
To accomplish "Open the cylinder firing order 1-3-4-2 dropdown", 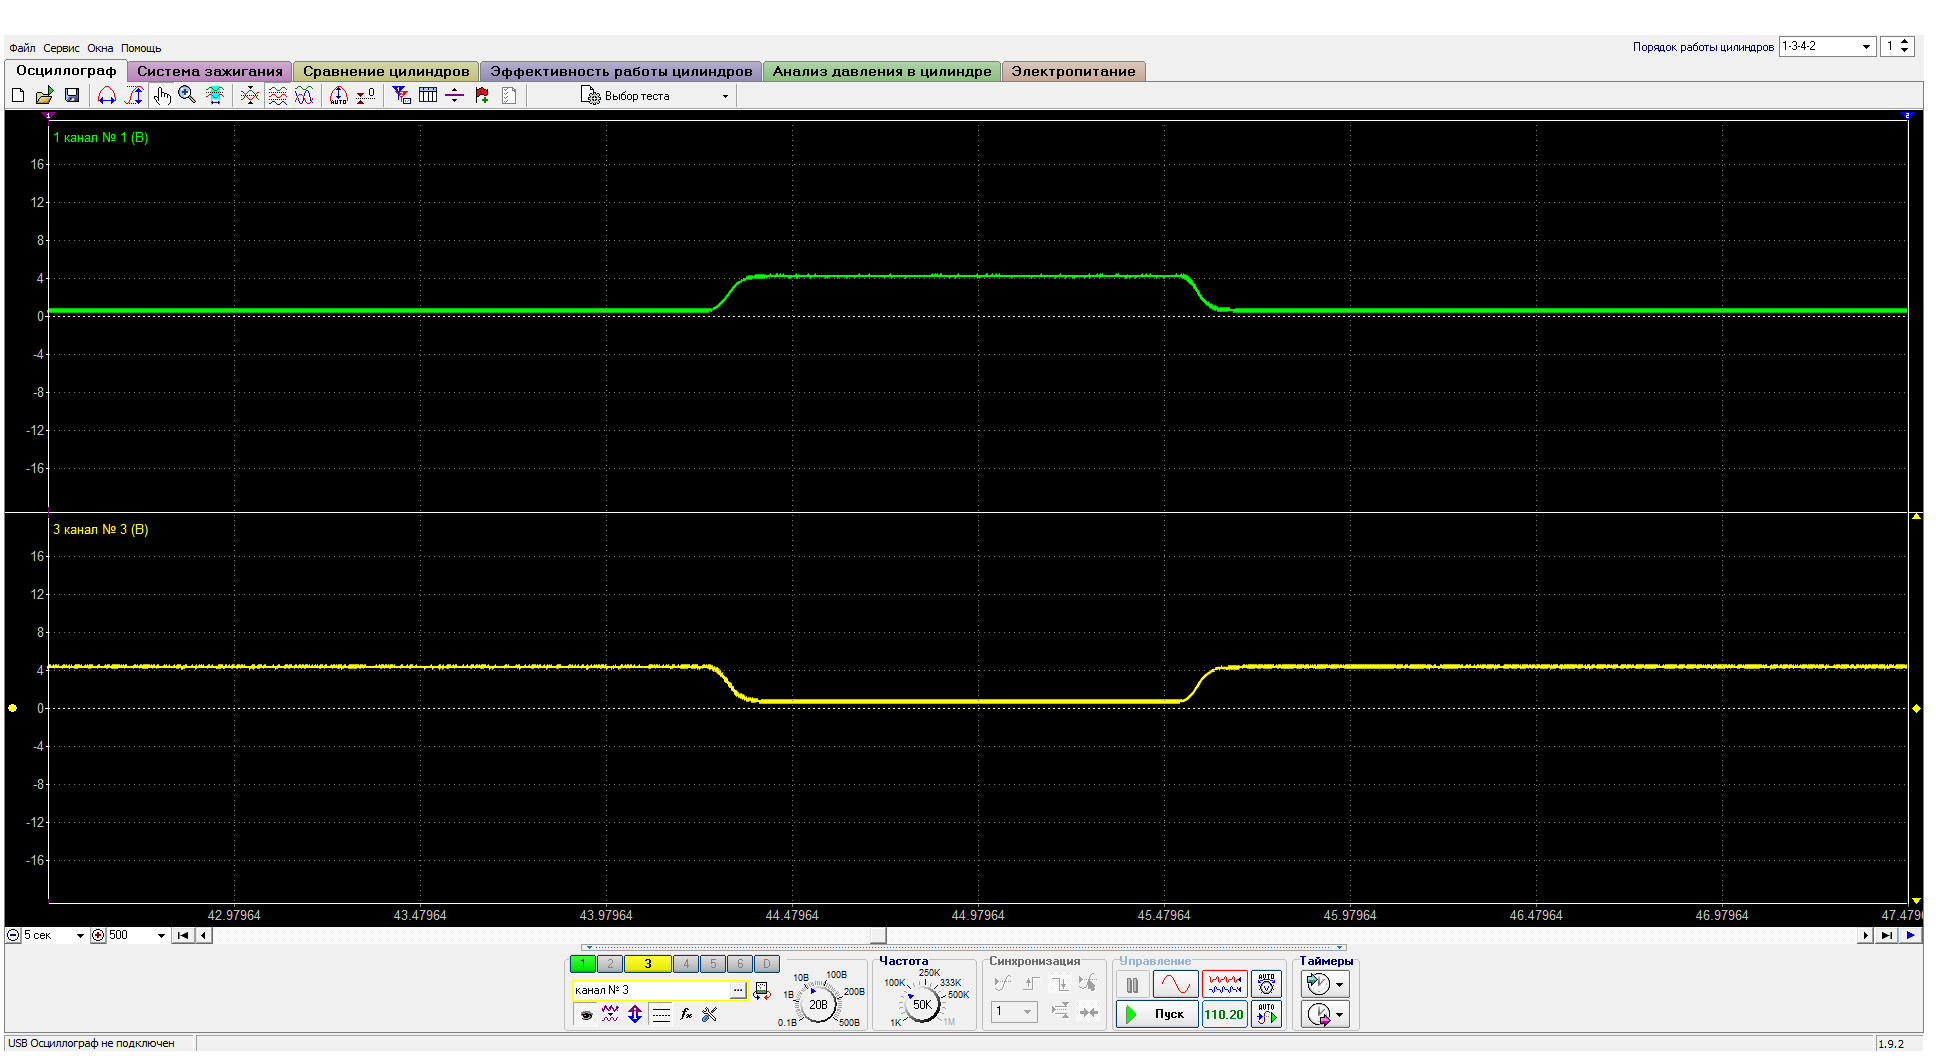I will 1826,46.
